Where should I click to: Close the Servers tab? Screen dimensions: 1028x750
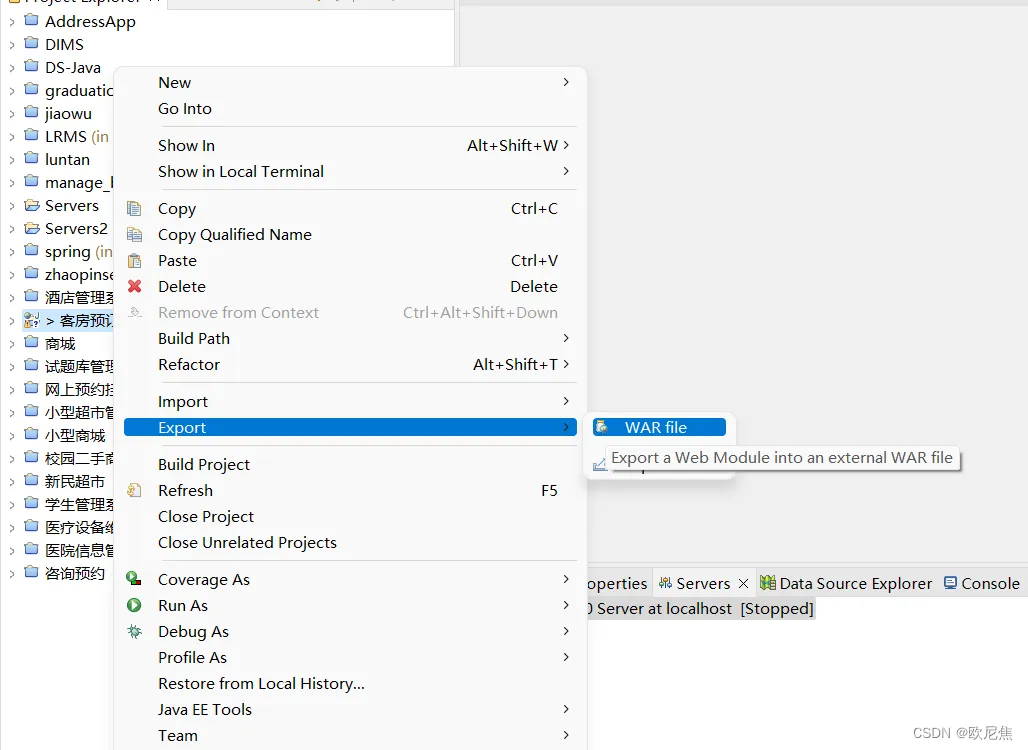click(x=743, y=584)
